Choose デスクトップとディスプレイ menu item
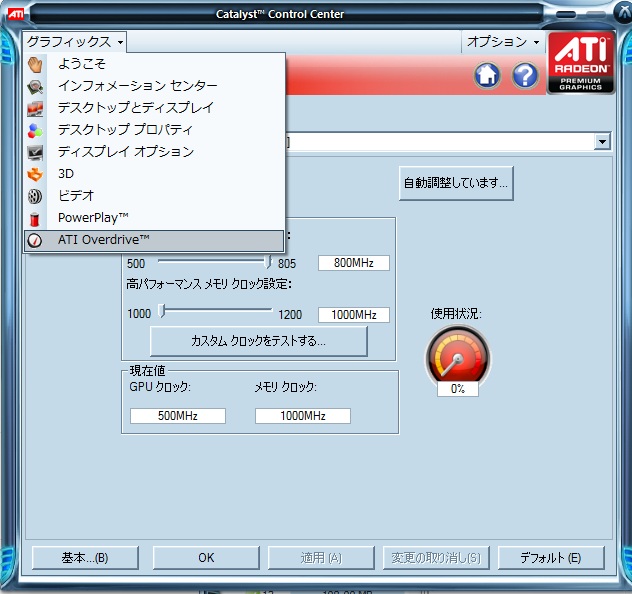 [154, 108]
